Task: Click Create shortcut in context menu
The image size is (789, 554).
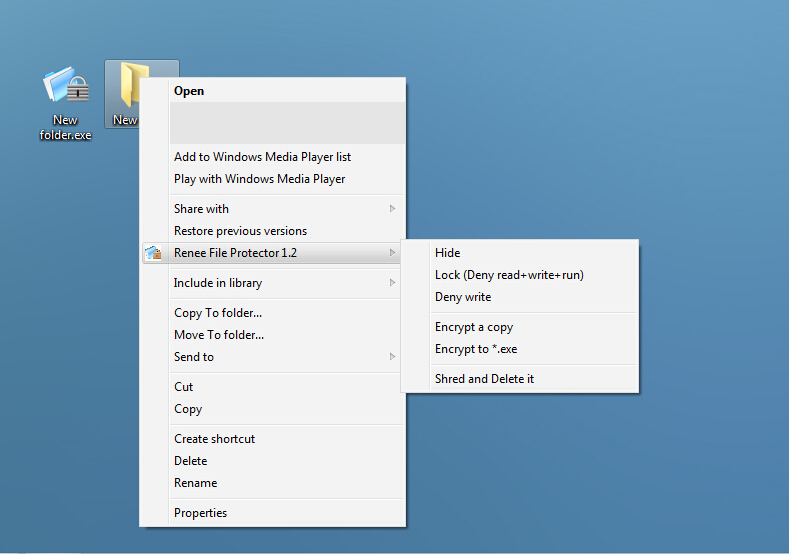Action: (x=214, y=439)
